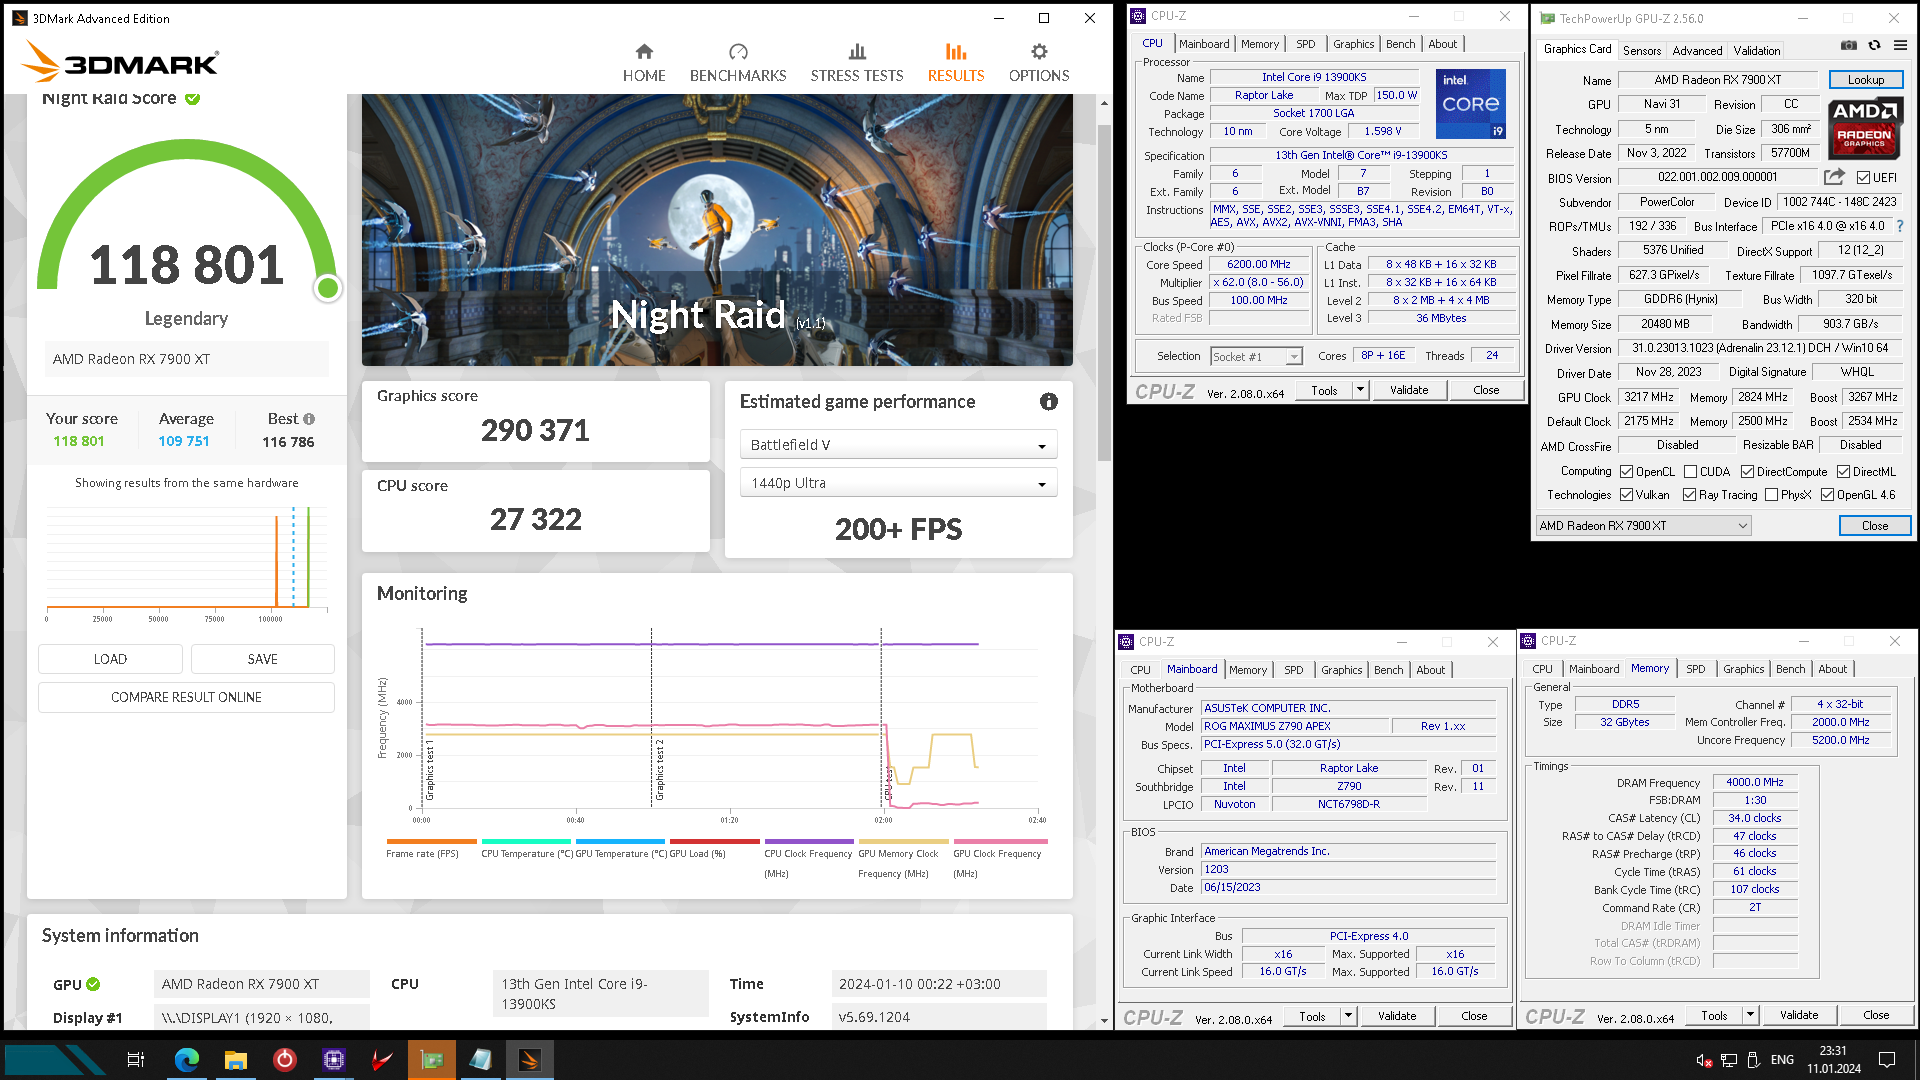The width and height of the screenshot is (1920, 1080).
Task: Click the AMD Radeon logo in GPU-Z
Action: point(1865,128)
